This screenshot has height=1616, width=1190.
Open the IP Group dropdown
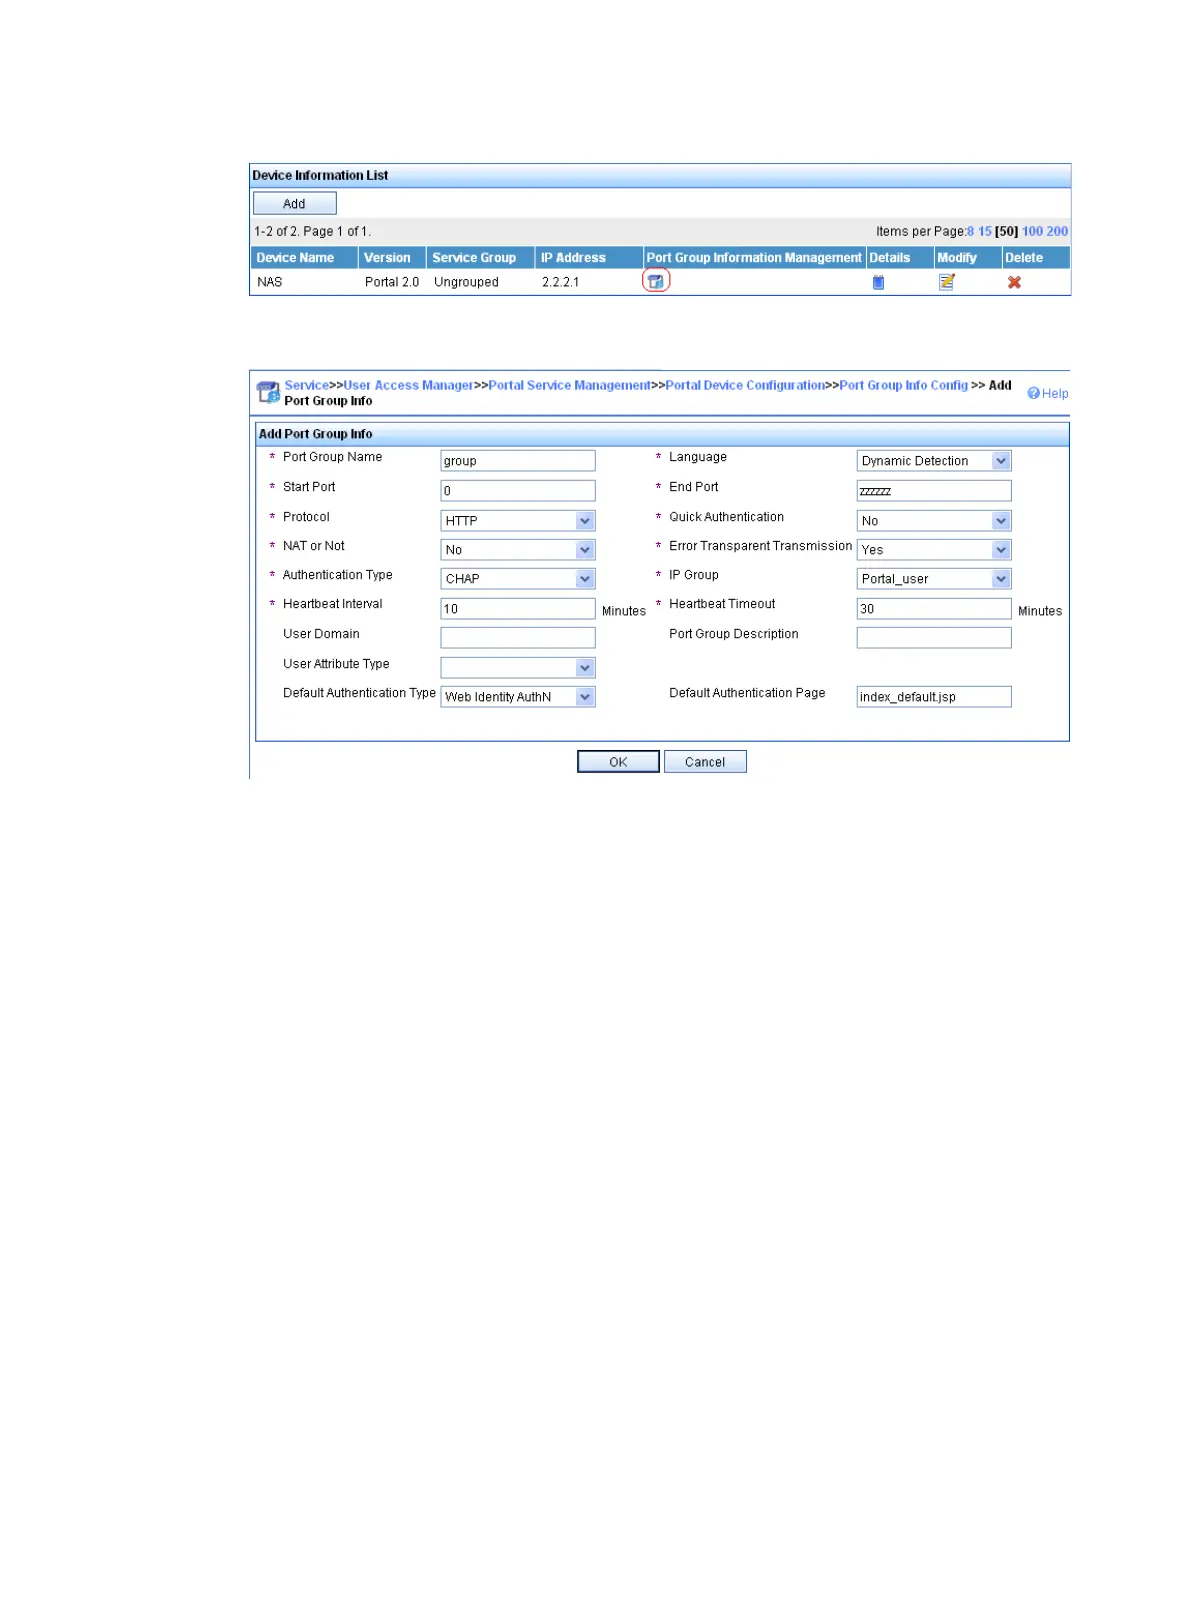click(x=934, y=579)
